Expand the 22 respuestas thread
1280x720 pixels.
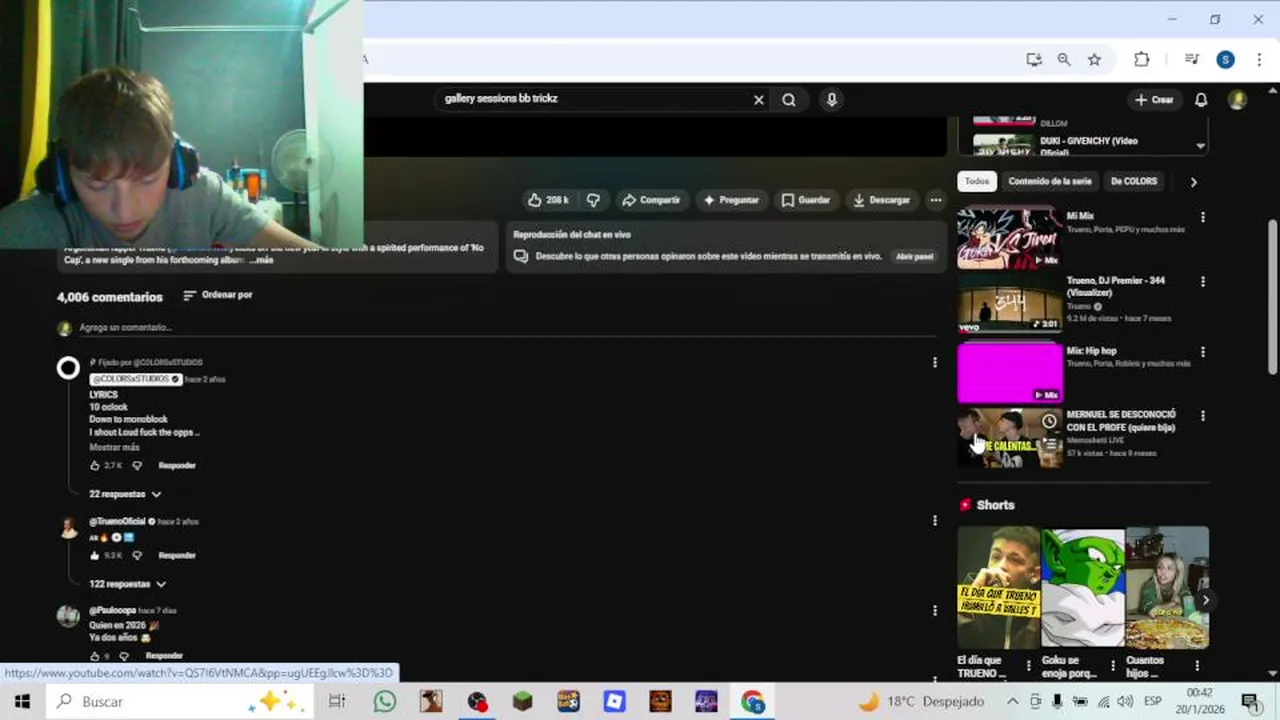click(x=125, y=494)
